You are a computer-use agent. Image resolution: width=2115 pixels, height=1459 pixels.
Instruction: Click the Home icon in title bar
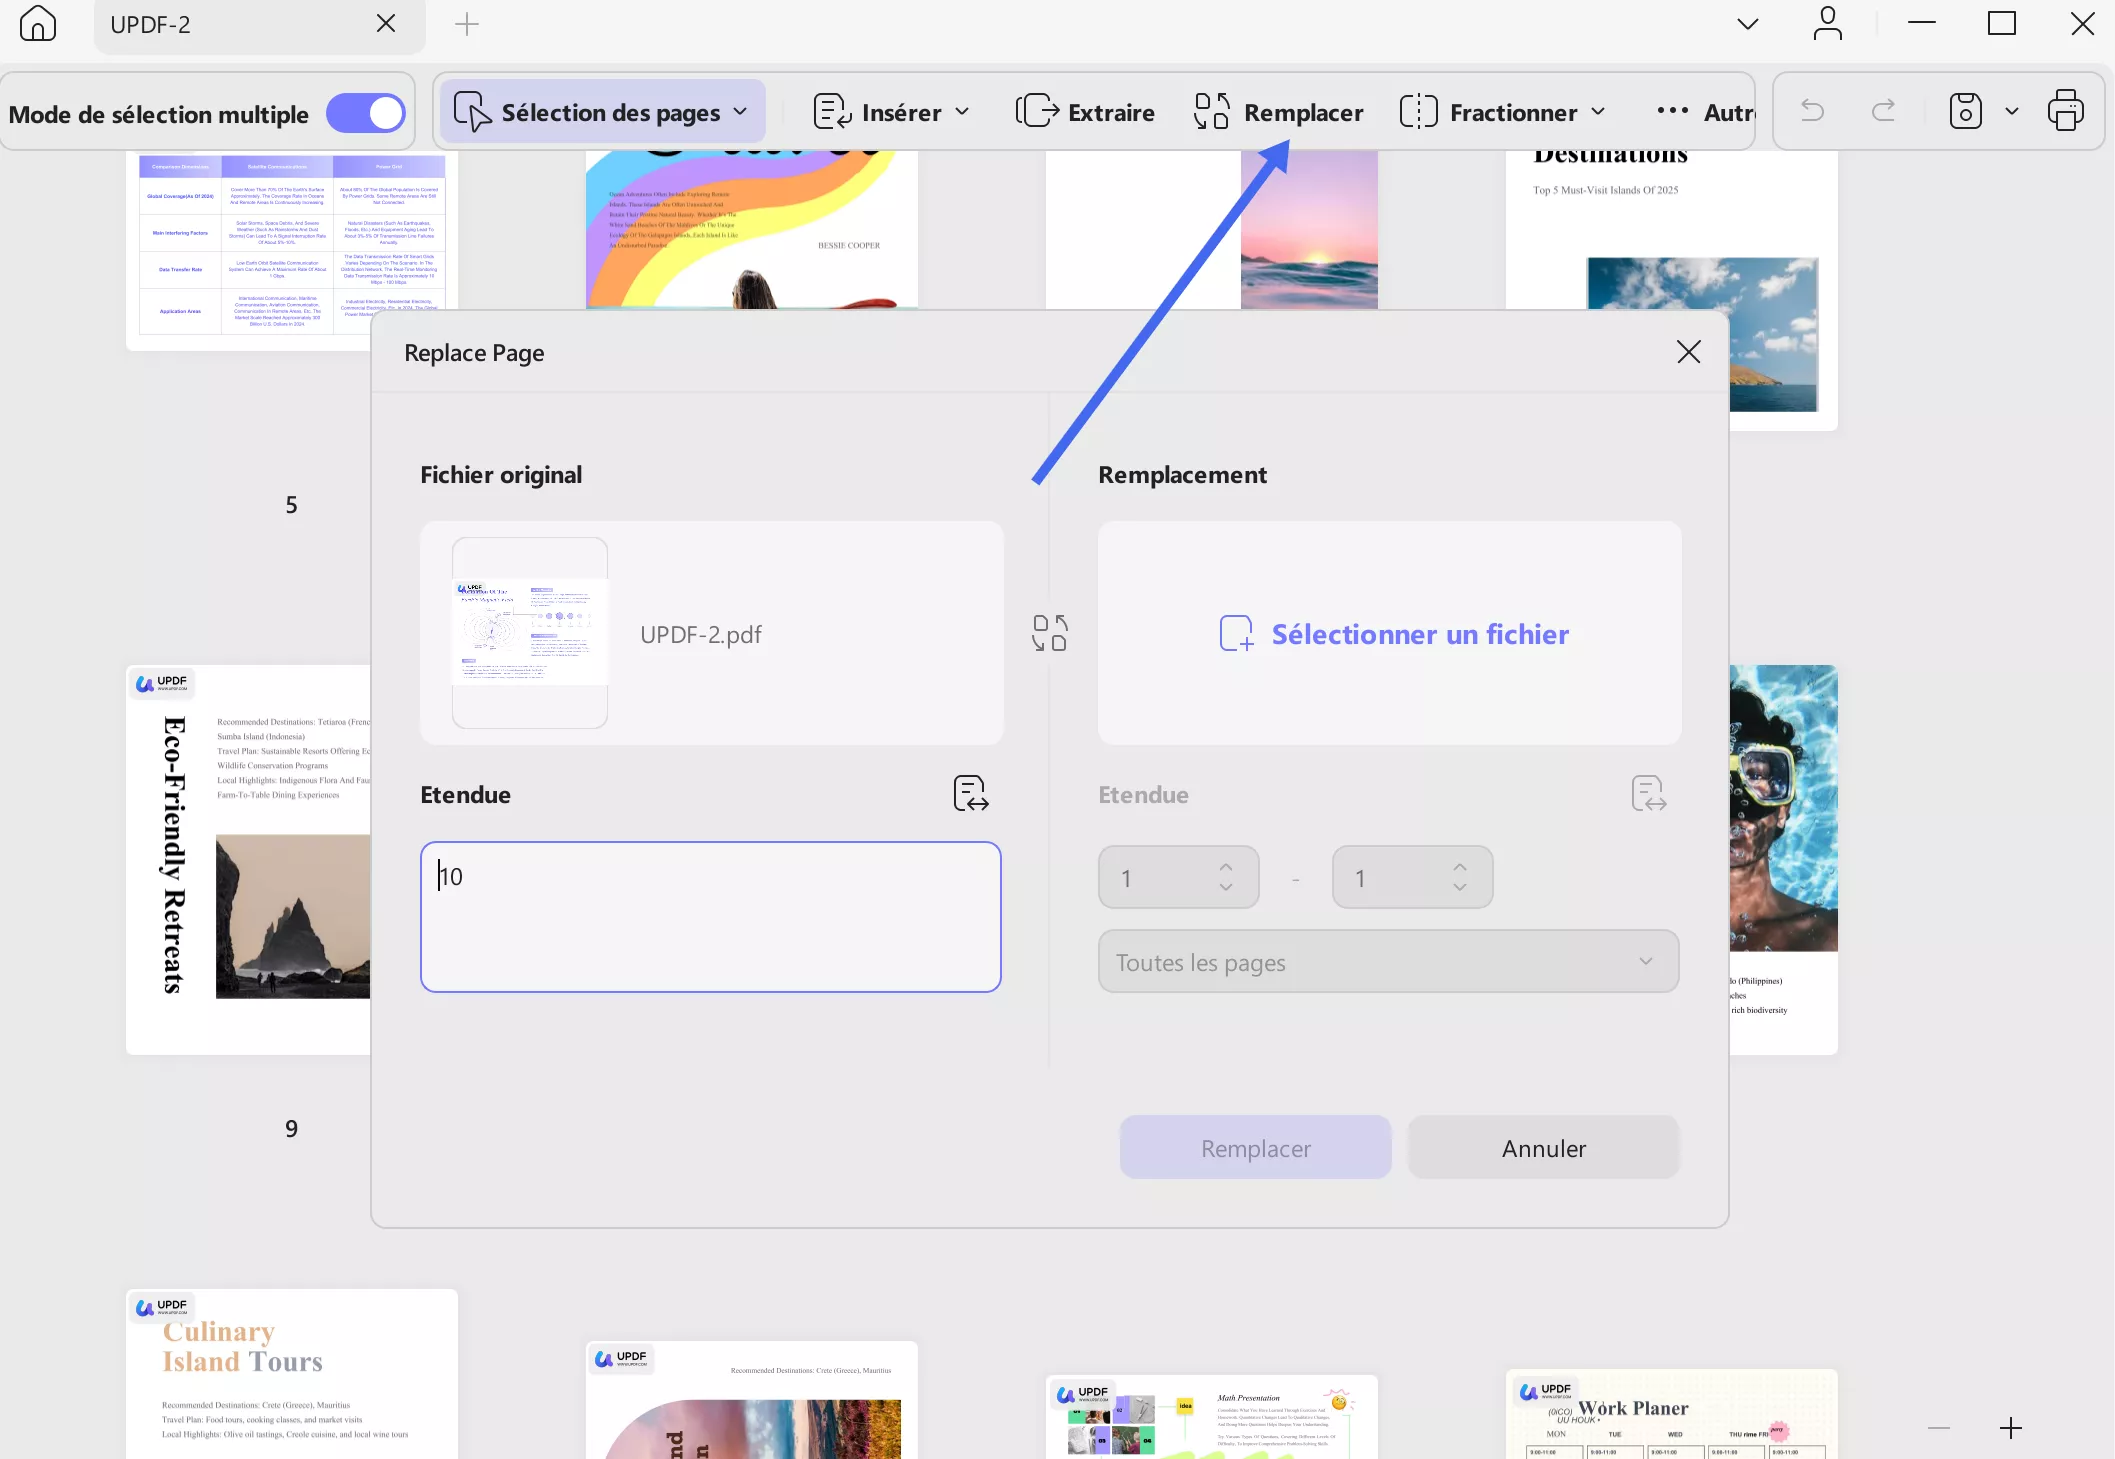(x=38, y=23)
